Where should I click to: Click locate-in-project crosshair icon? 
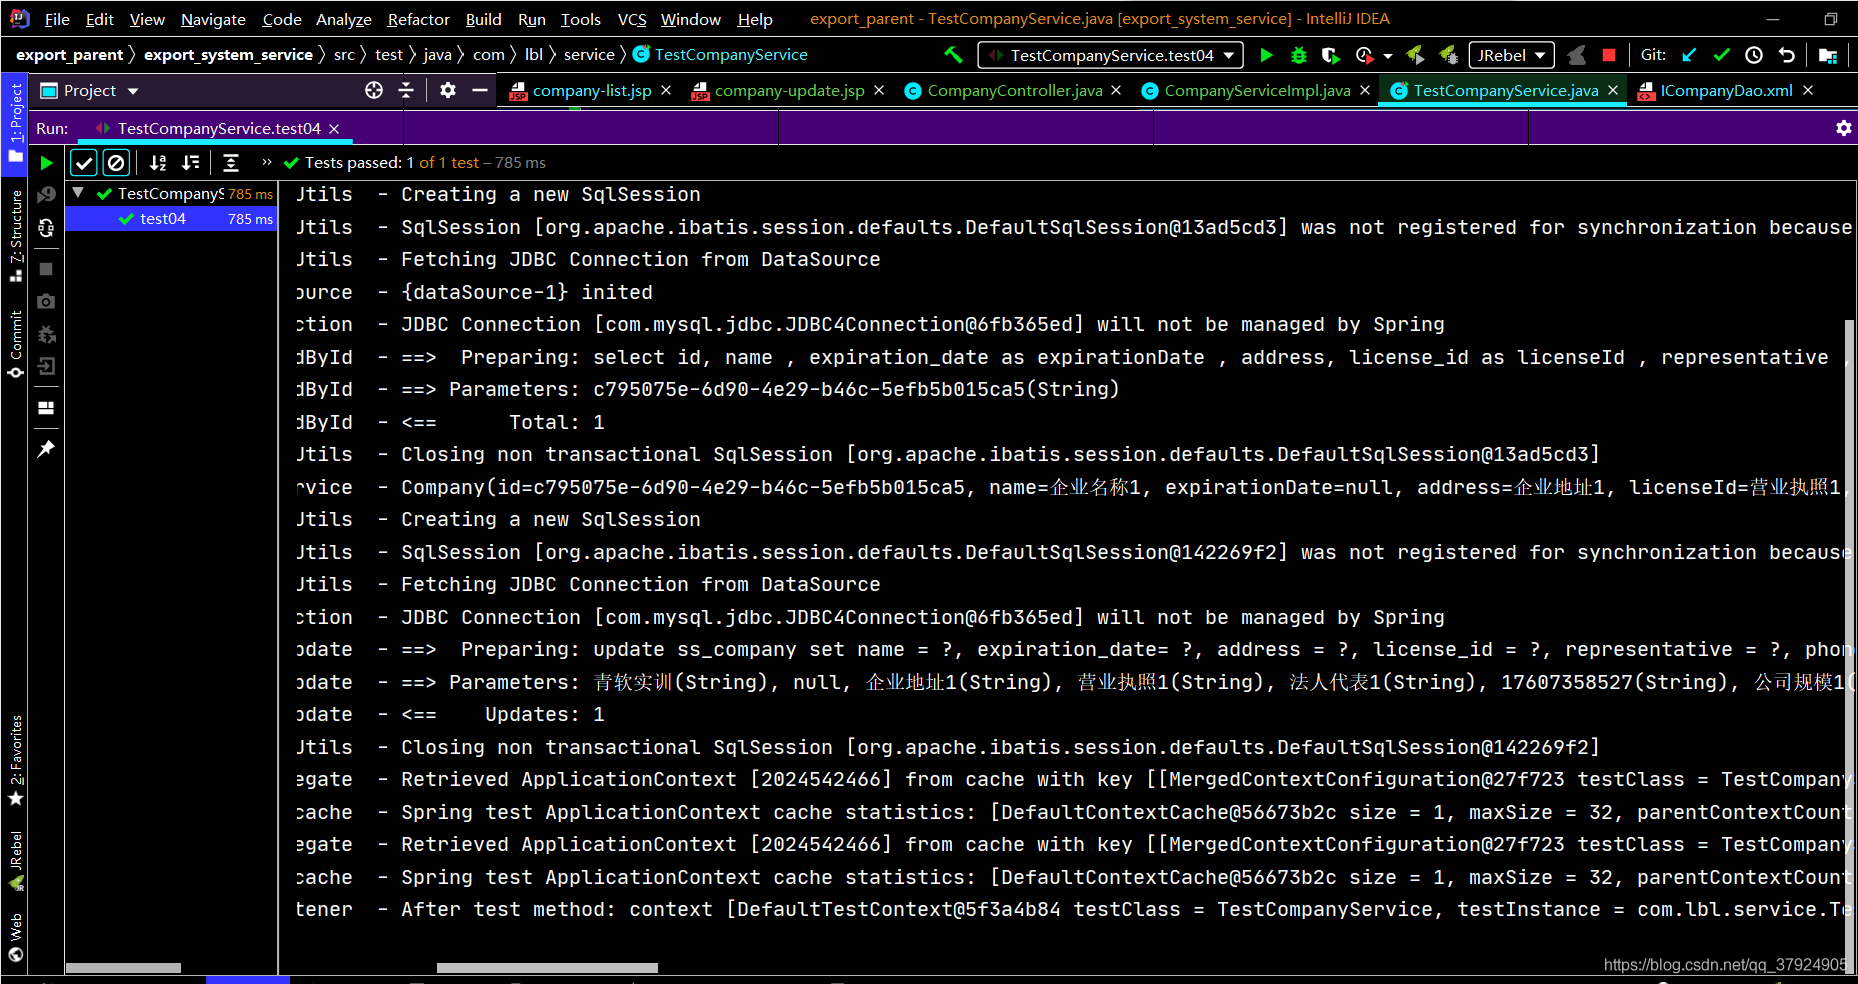tap(374, 91)
